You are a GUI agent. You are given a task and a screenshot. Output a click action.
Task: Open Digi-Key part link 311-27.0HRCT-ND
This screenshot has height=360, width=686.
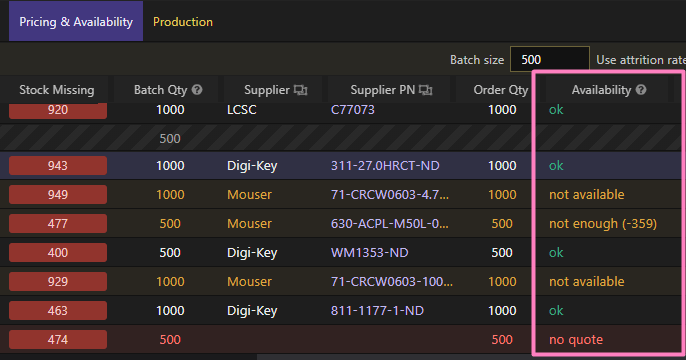click(x=385, y=166)
